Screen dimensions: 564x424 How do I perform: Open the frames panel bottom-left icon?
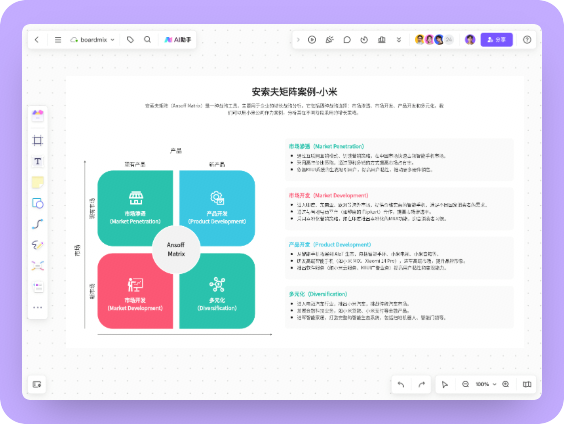point(37,384)
